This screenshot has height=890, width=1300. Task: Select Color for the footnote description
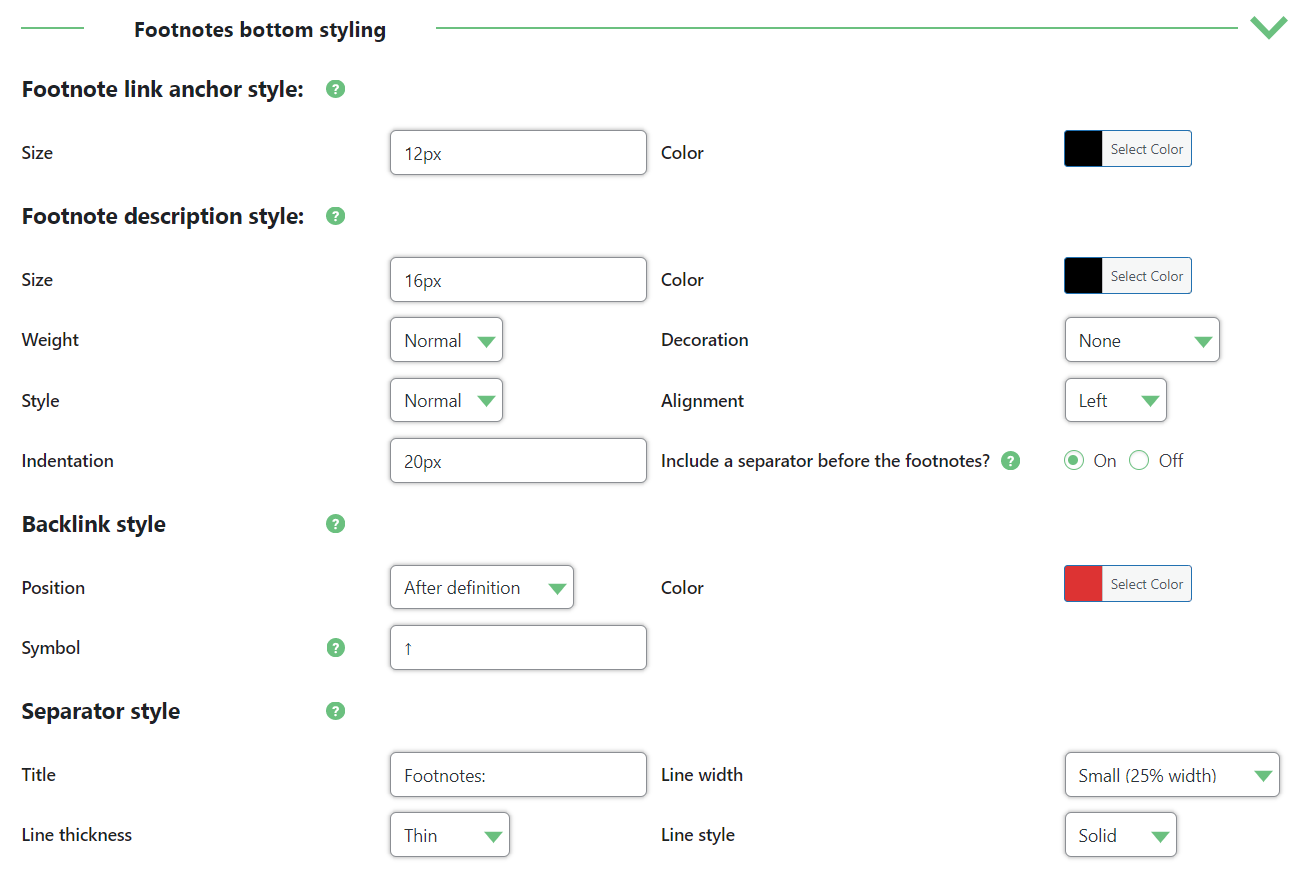(1147, 275)
